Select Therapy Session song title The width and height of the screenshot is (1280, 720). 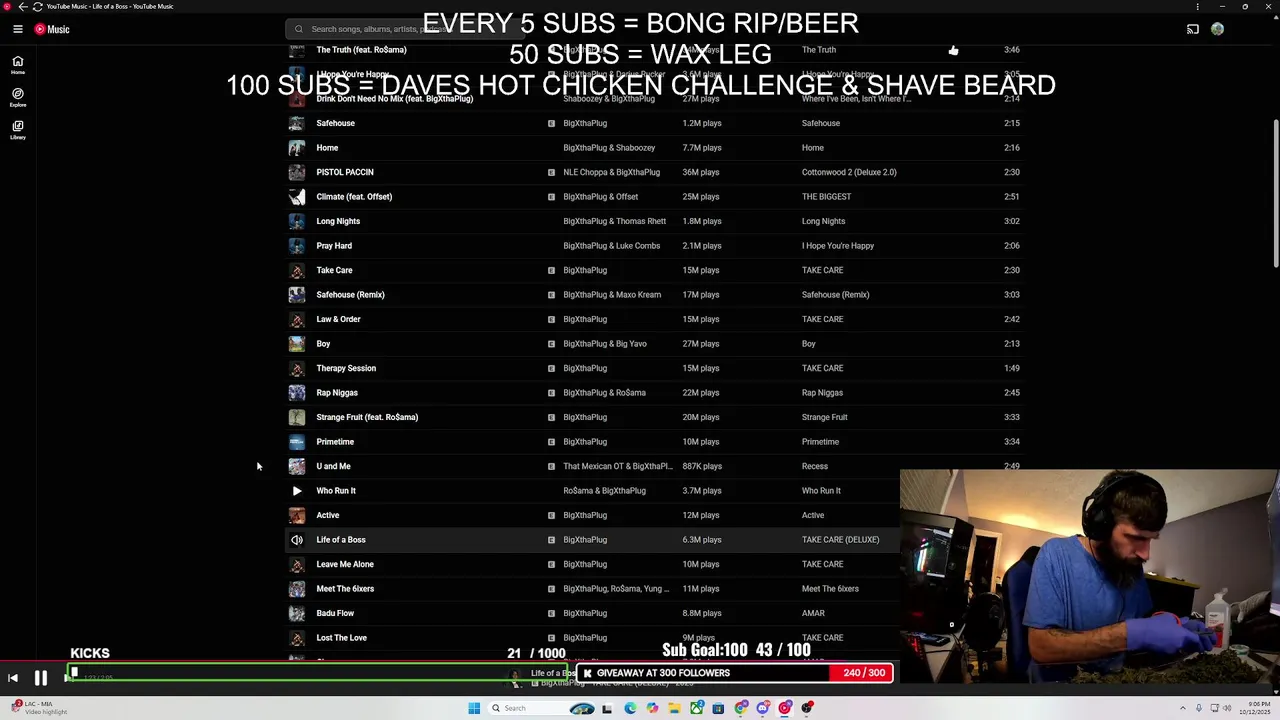346,368
